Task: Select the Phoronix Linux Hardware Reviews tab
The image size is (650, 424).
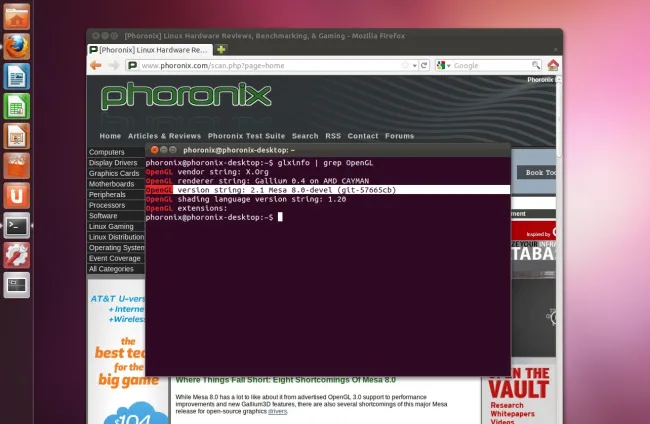Action: click(x=150, y=50)
